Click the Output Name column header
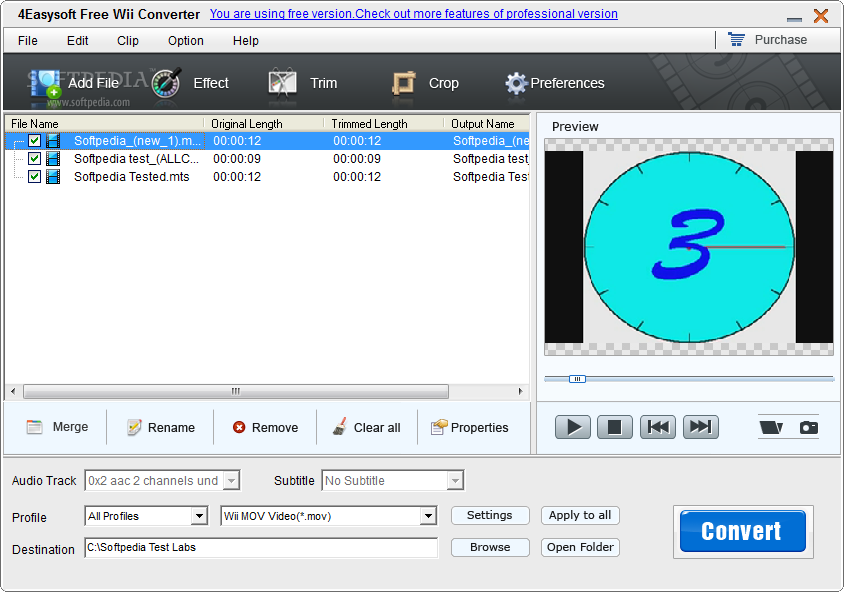 [487, 124]
